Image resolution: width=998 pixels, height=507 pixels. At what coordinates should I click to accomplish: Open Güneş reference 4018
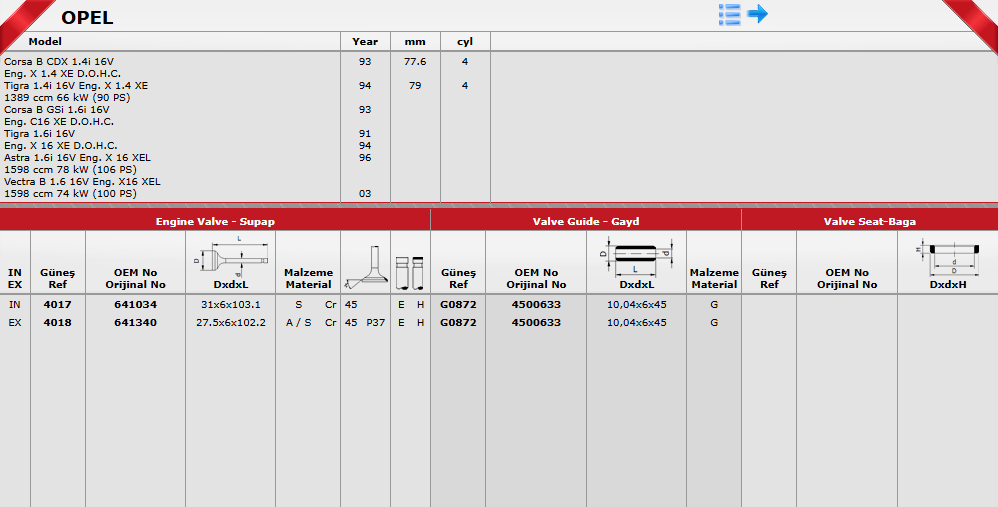[57, 323]
